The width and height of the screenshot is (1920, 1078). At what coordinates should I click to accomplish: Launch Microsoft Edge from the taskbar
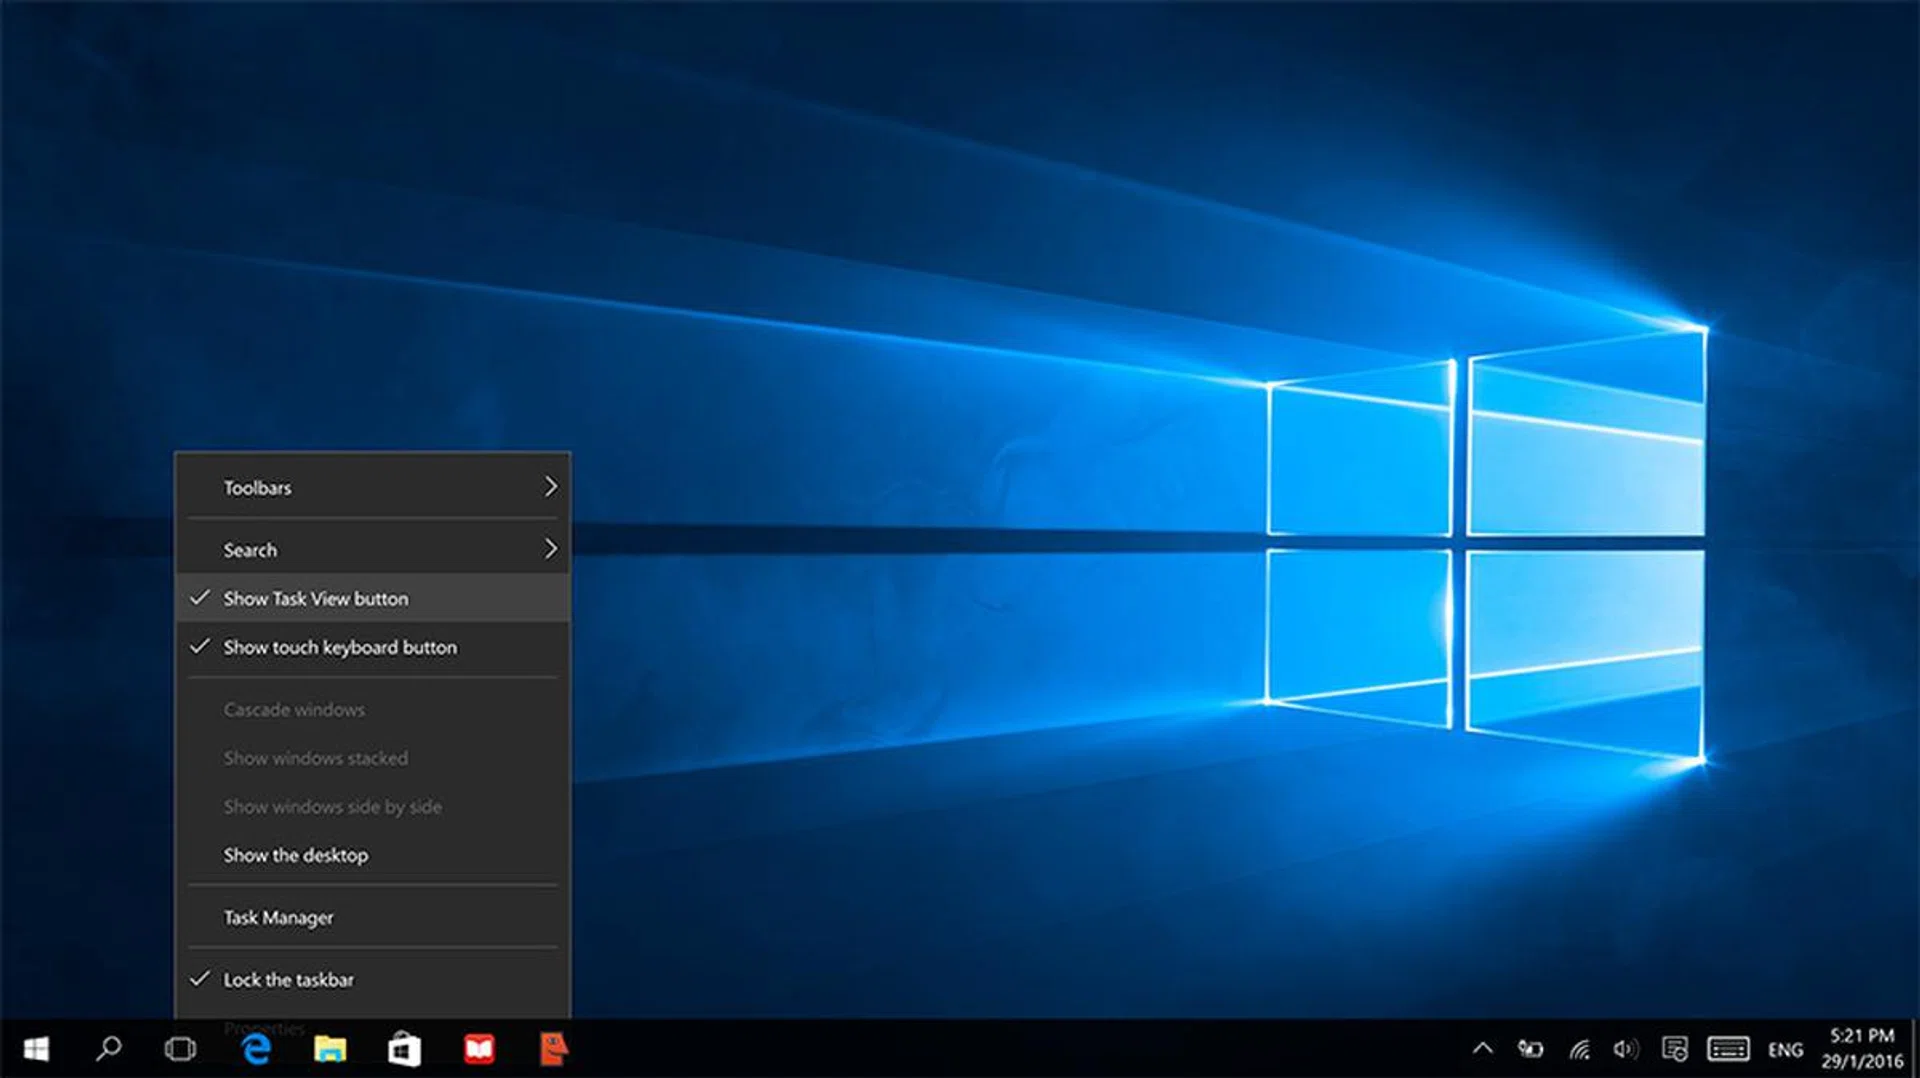click(256, 1048)
